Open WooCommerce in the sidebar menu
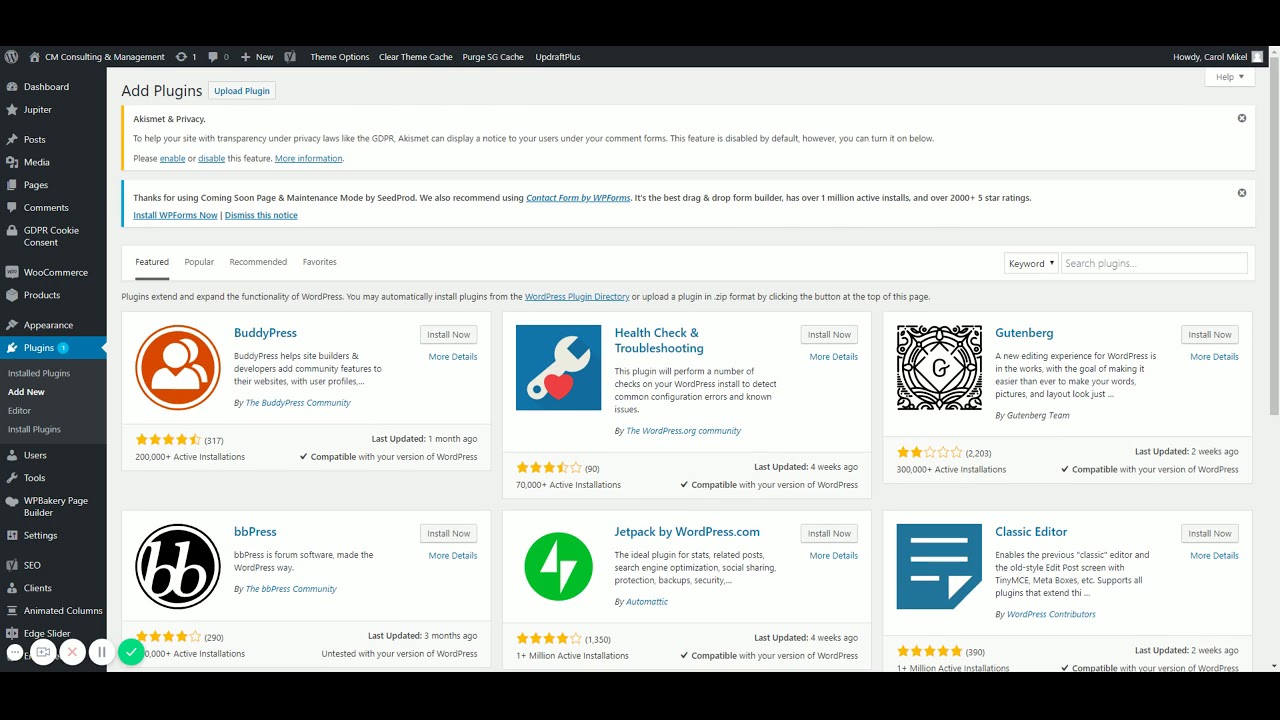1280x720 pixels. (x=54, y=272)
